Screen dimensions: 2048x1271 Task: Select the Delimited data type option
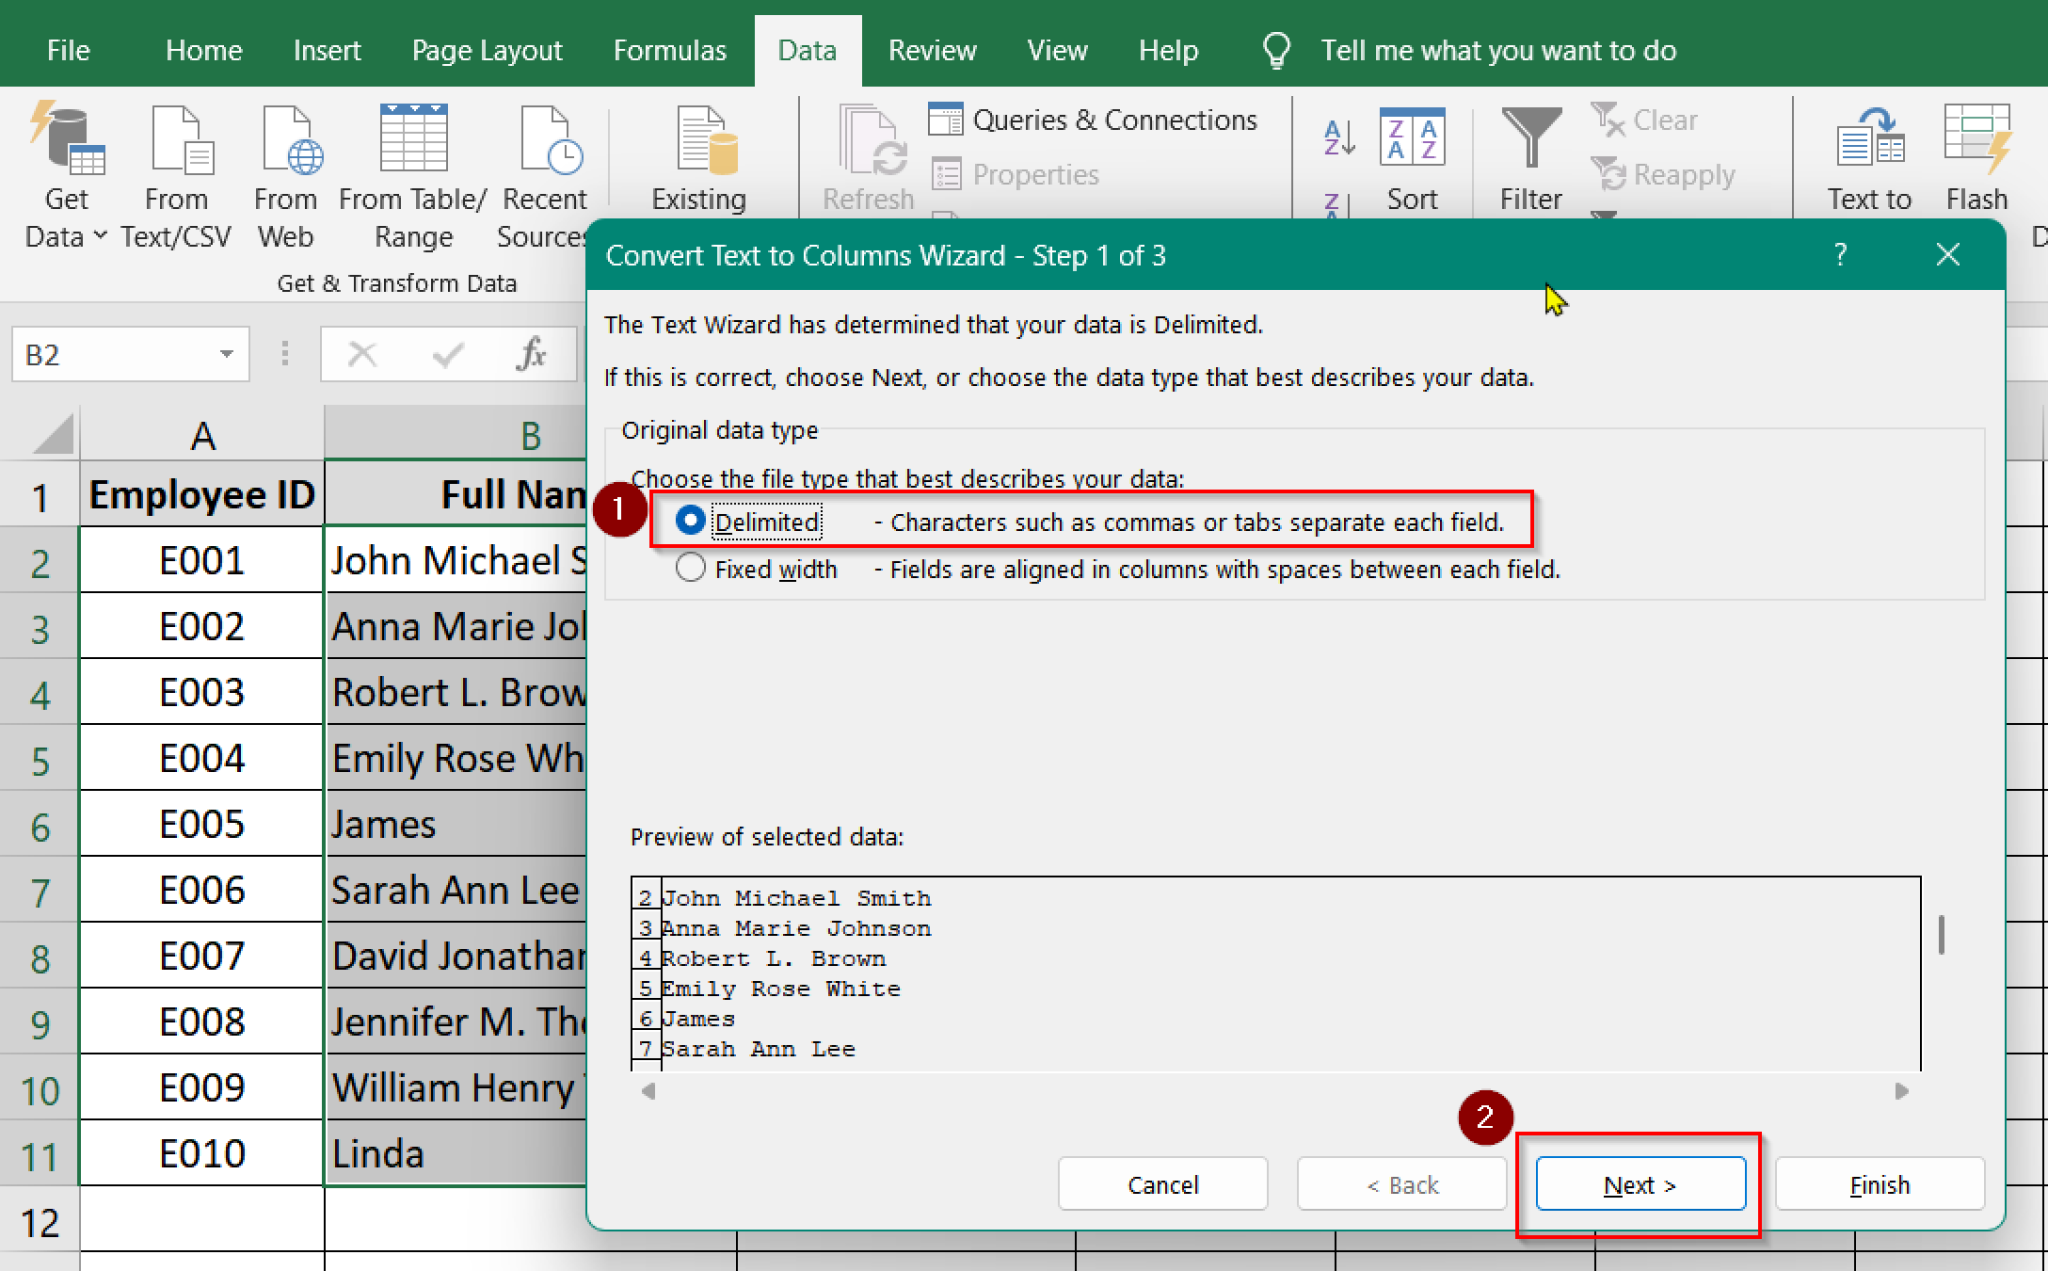691,520
